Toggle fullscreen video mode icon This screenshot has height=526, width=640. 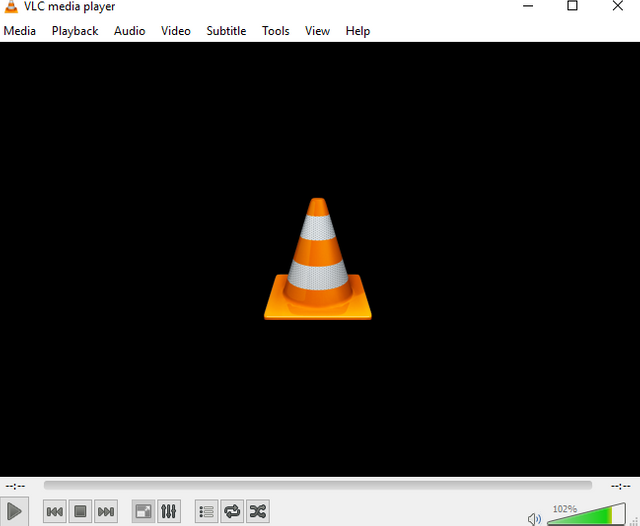pos(143,511)
